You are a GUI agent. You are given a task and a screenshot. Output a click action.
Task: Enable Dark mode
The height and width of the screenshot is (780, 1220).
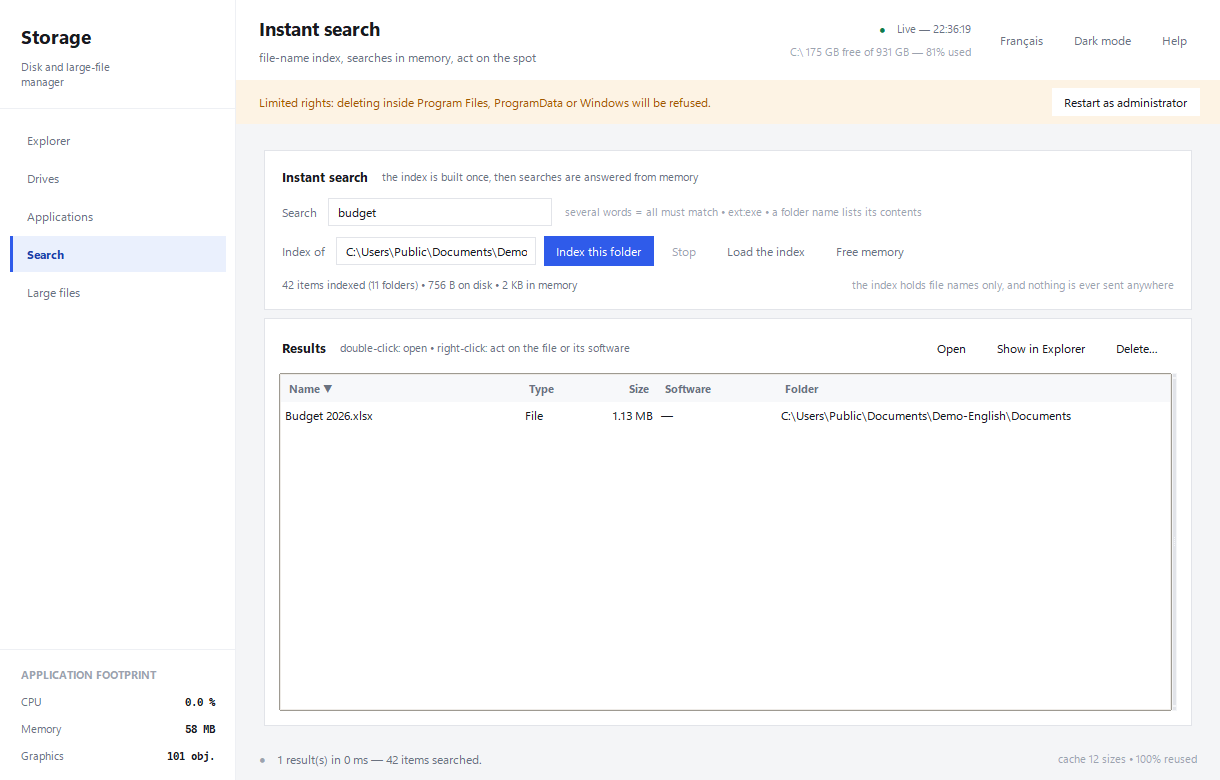pos(1102,41)
